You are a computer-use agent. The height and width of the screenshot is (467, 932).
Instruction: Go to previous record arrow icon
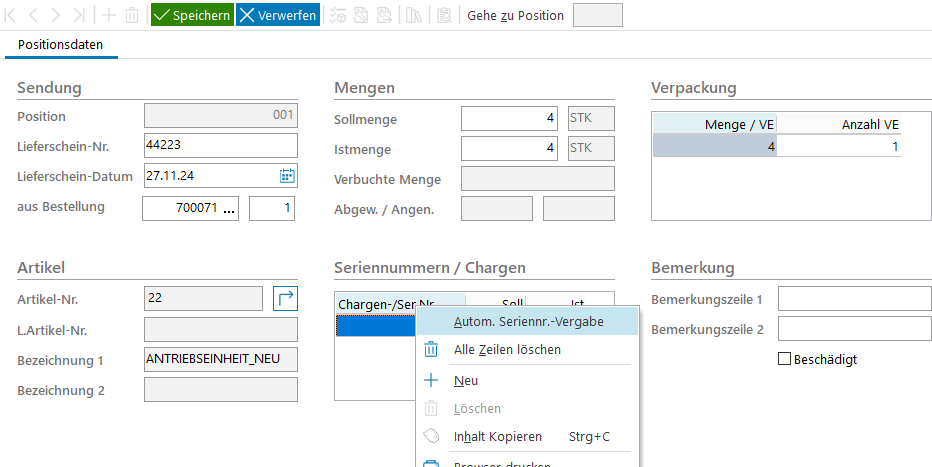click(33, 15)
